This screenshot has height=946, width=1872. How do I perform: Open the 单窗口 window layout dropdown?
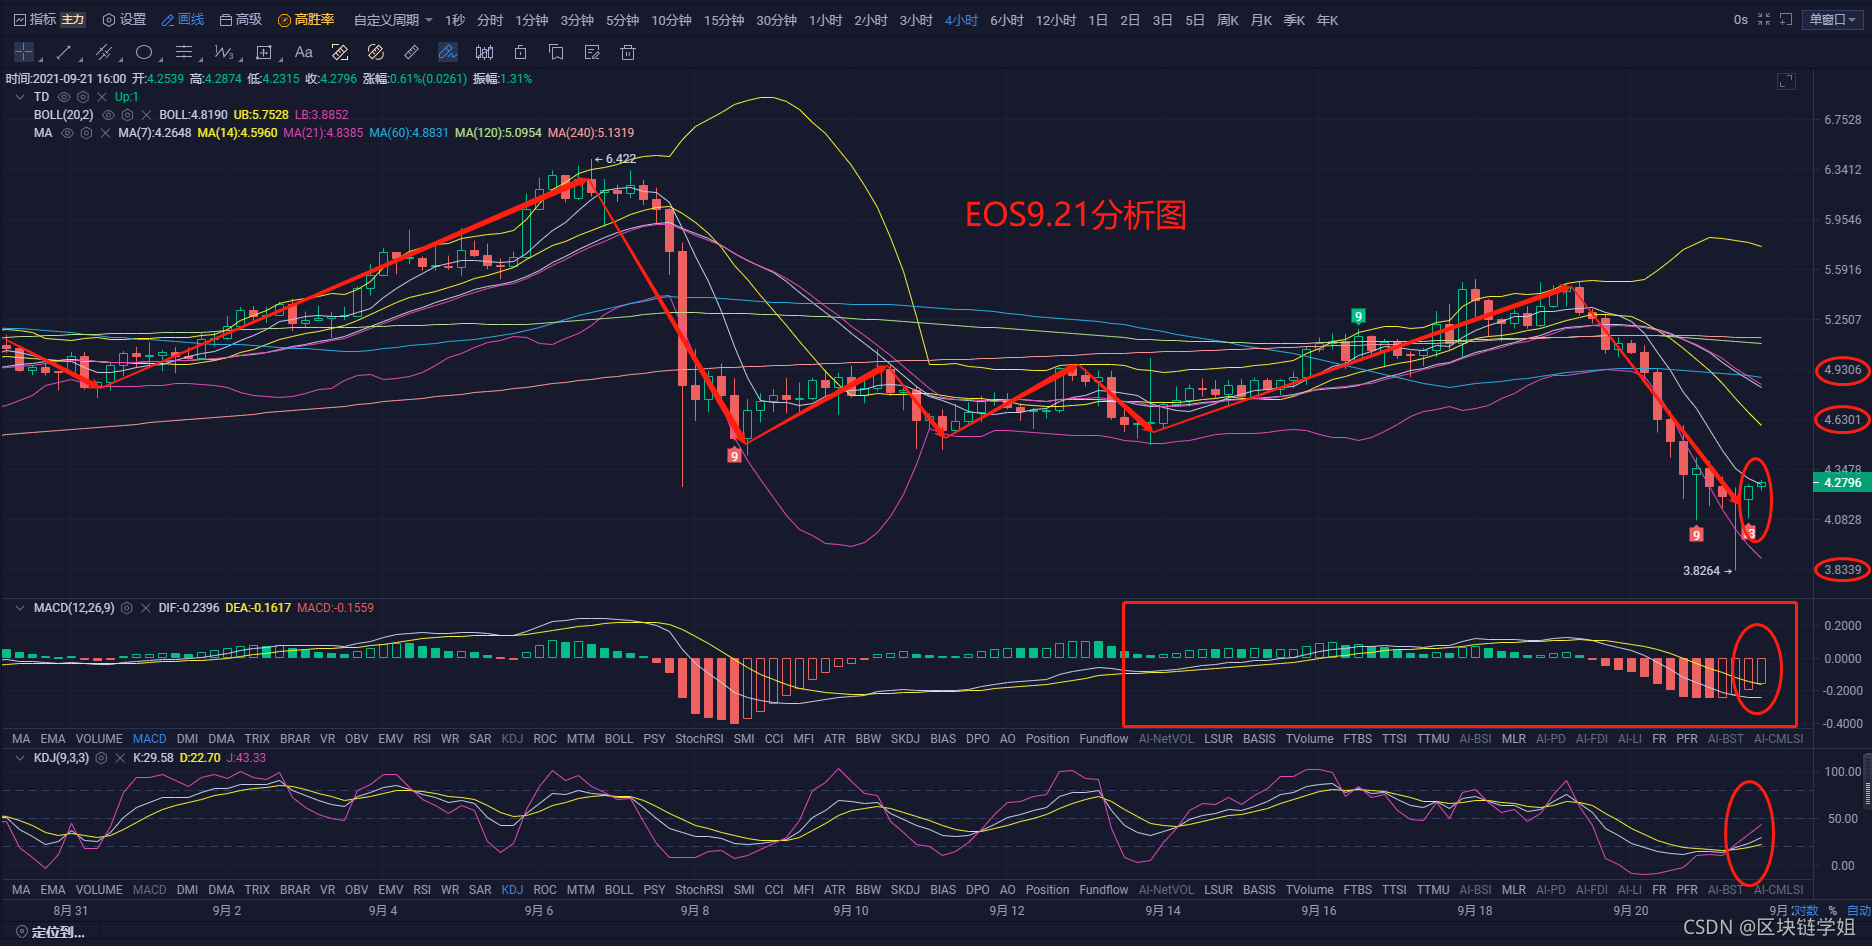coord(1833,20)
